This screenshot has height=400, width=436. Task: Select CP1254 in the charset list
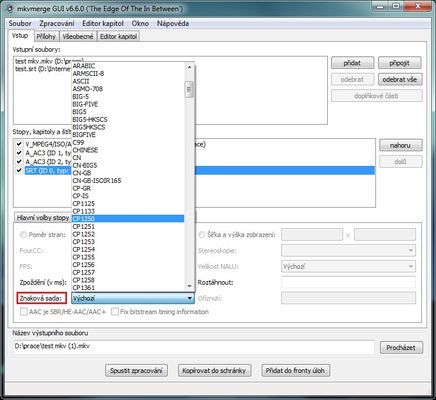coord(128,250)
